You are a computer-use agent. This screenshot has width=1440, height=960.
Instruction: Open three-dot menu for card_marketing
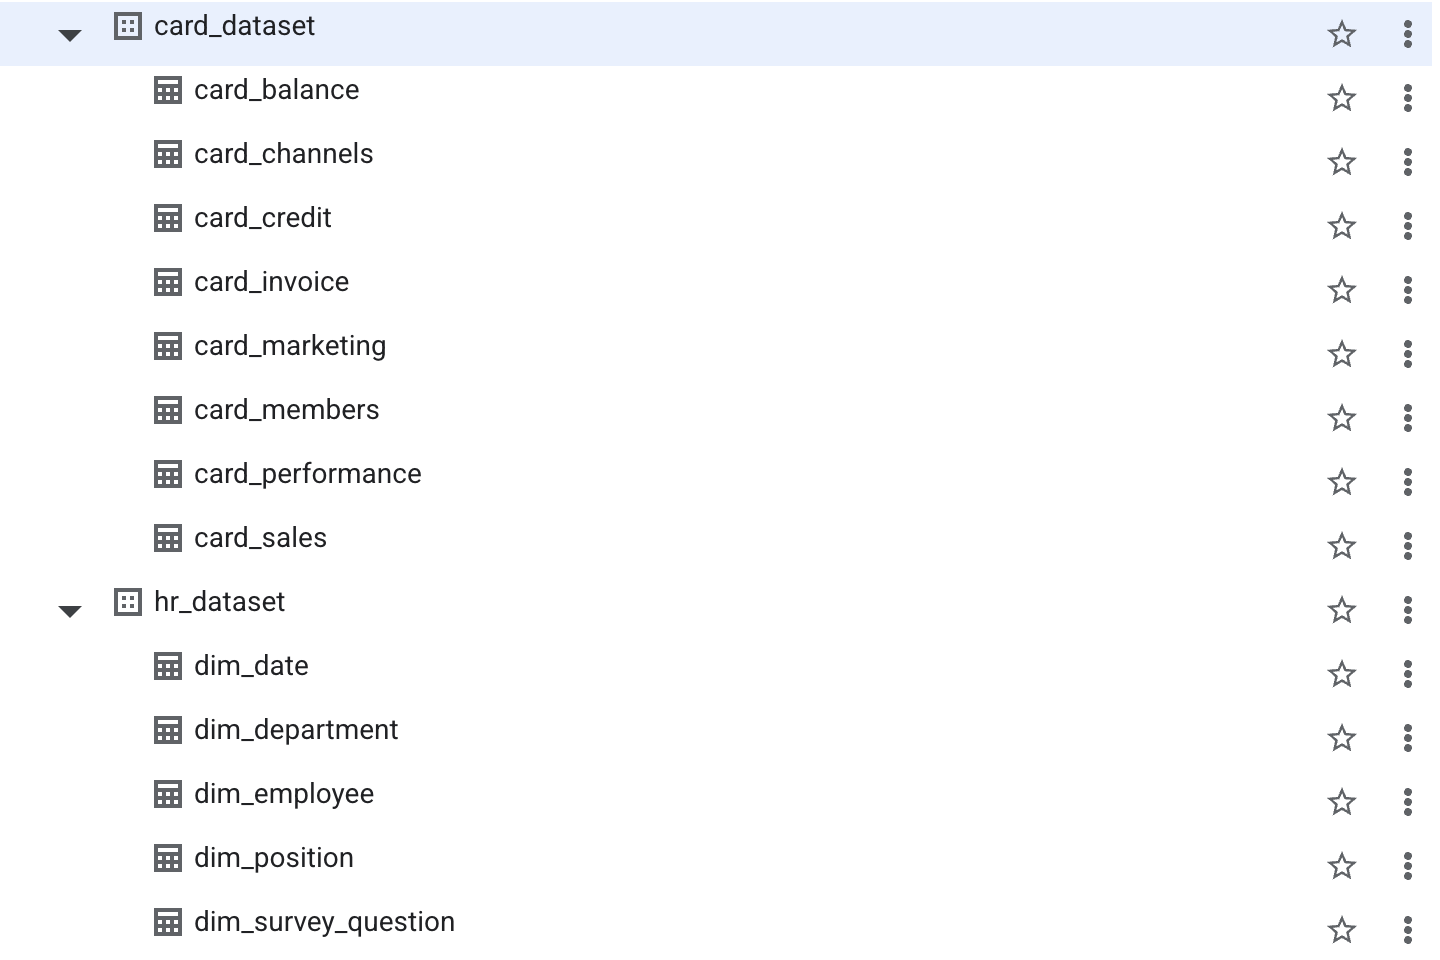pos(1408,354)
